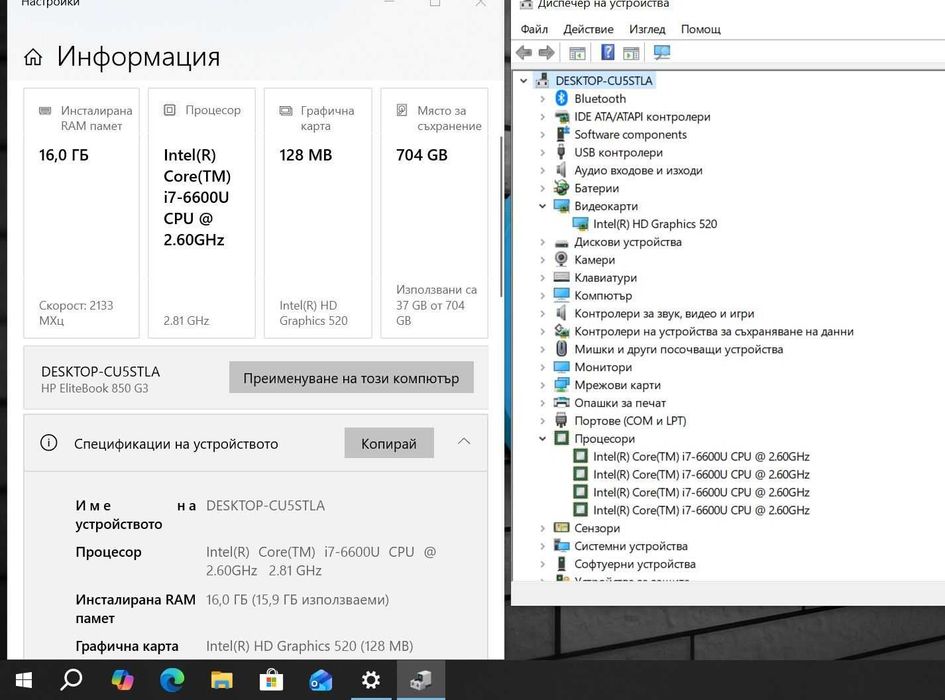The height and width of the screenshot is (700, 945).
Task: Click Преименуване на този компютър button
Action: pos(351,378)
